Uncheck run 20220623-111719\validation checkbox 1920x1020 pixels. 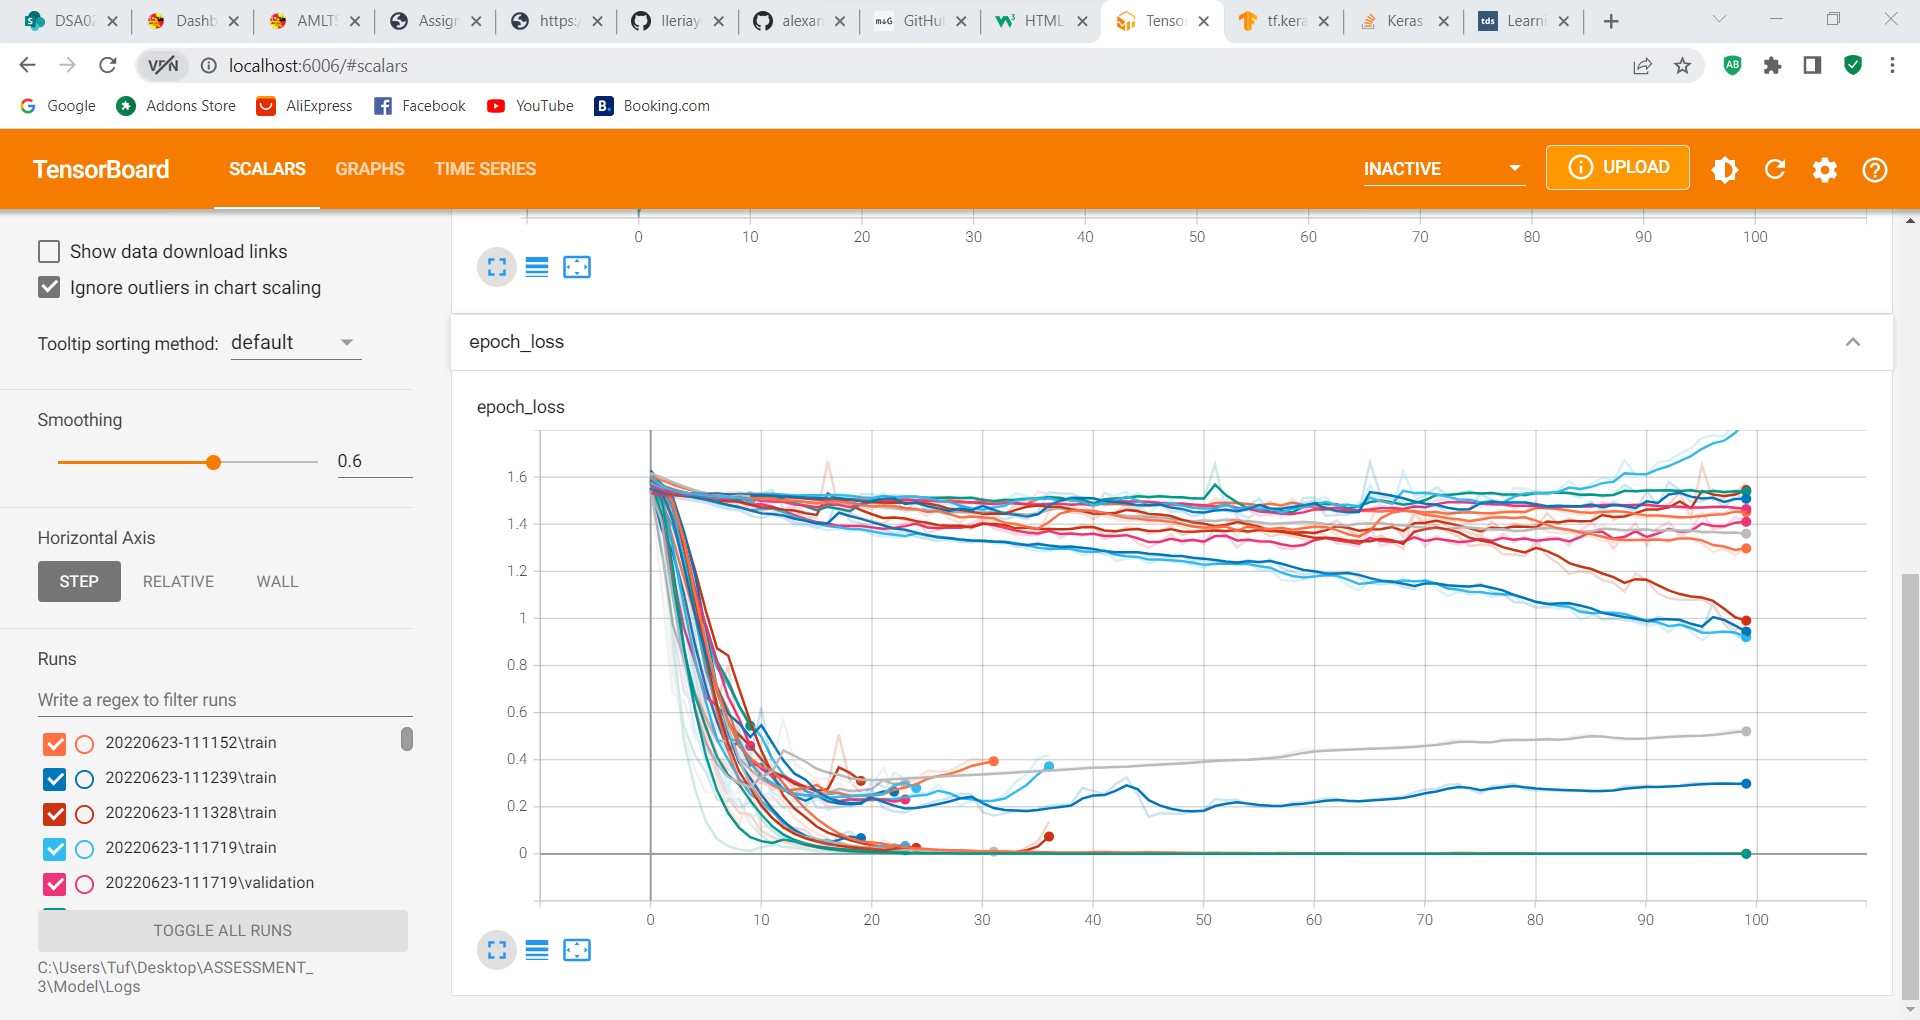(55, 884)
